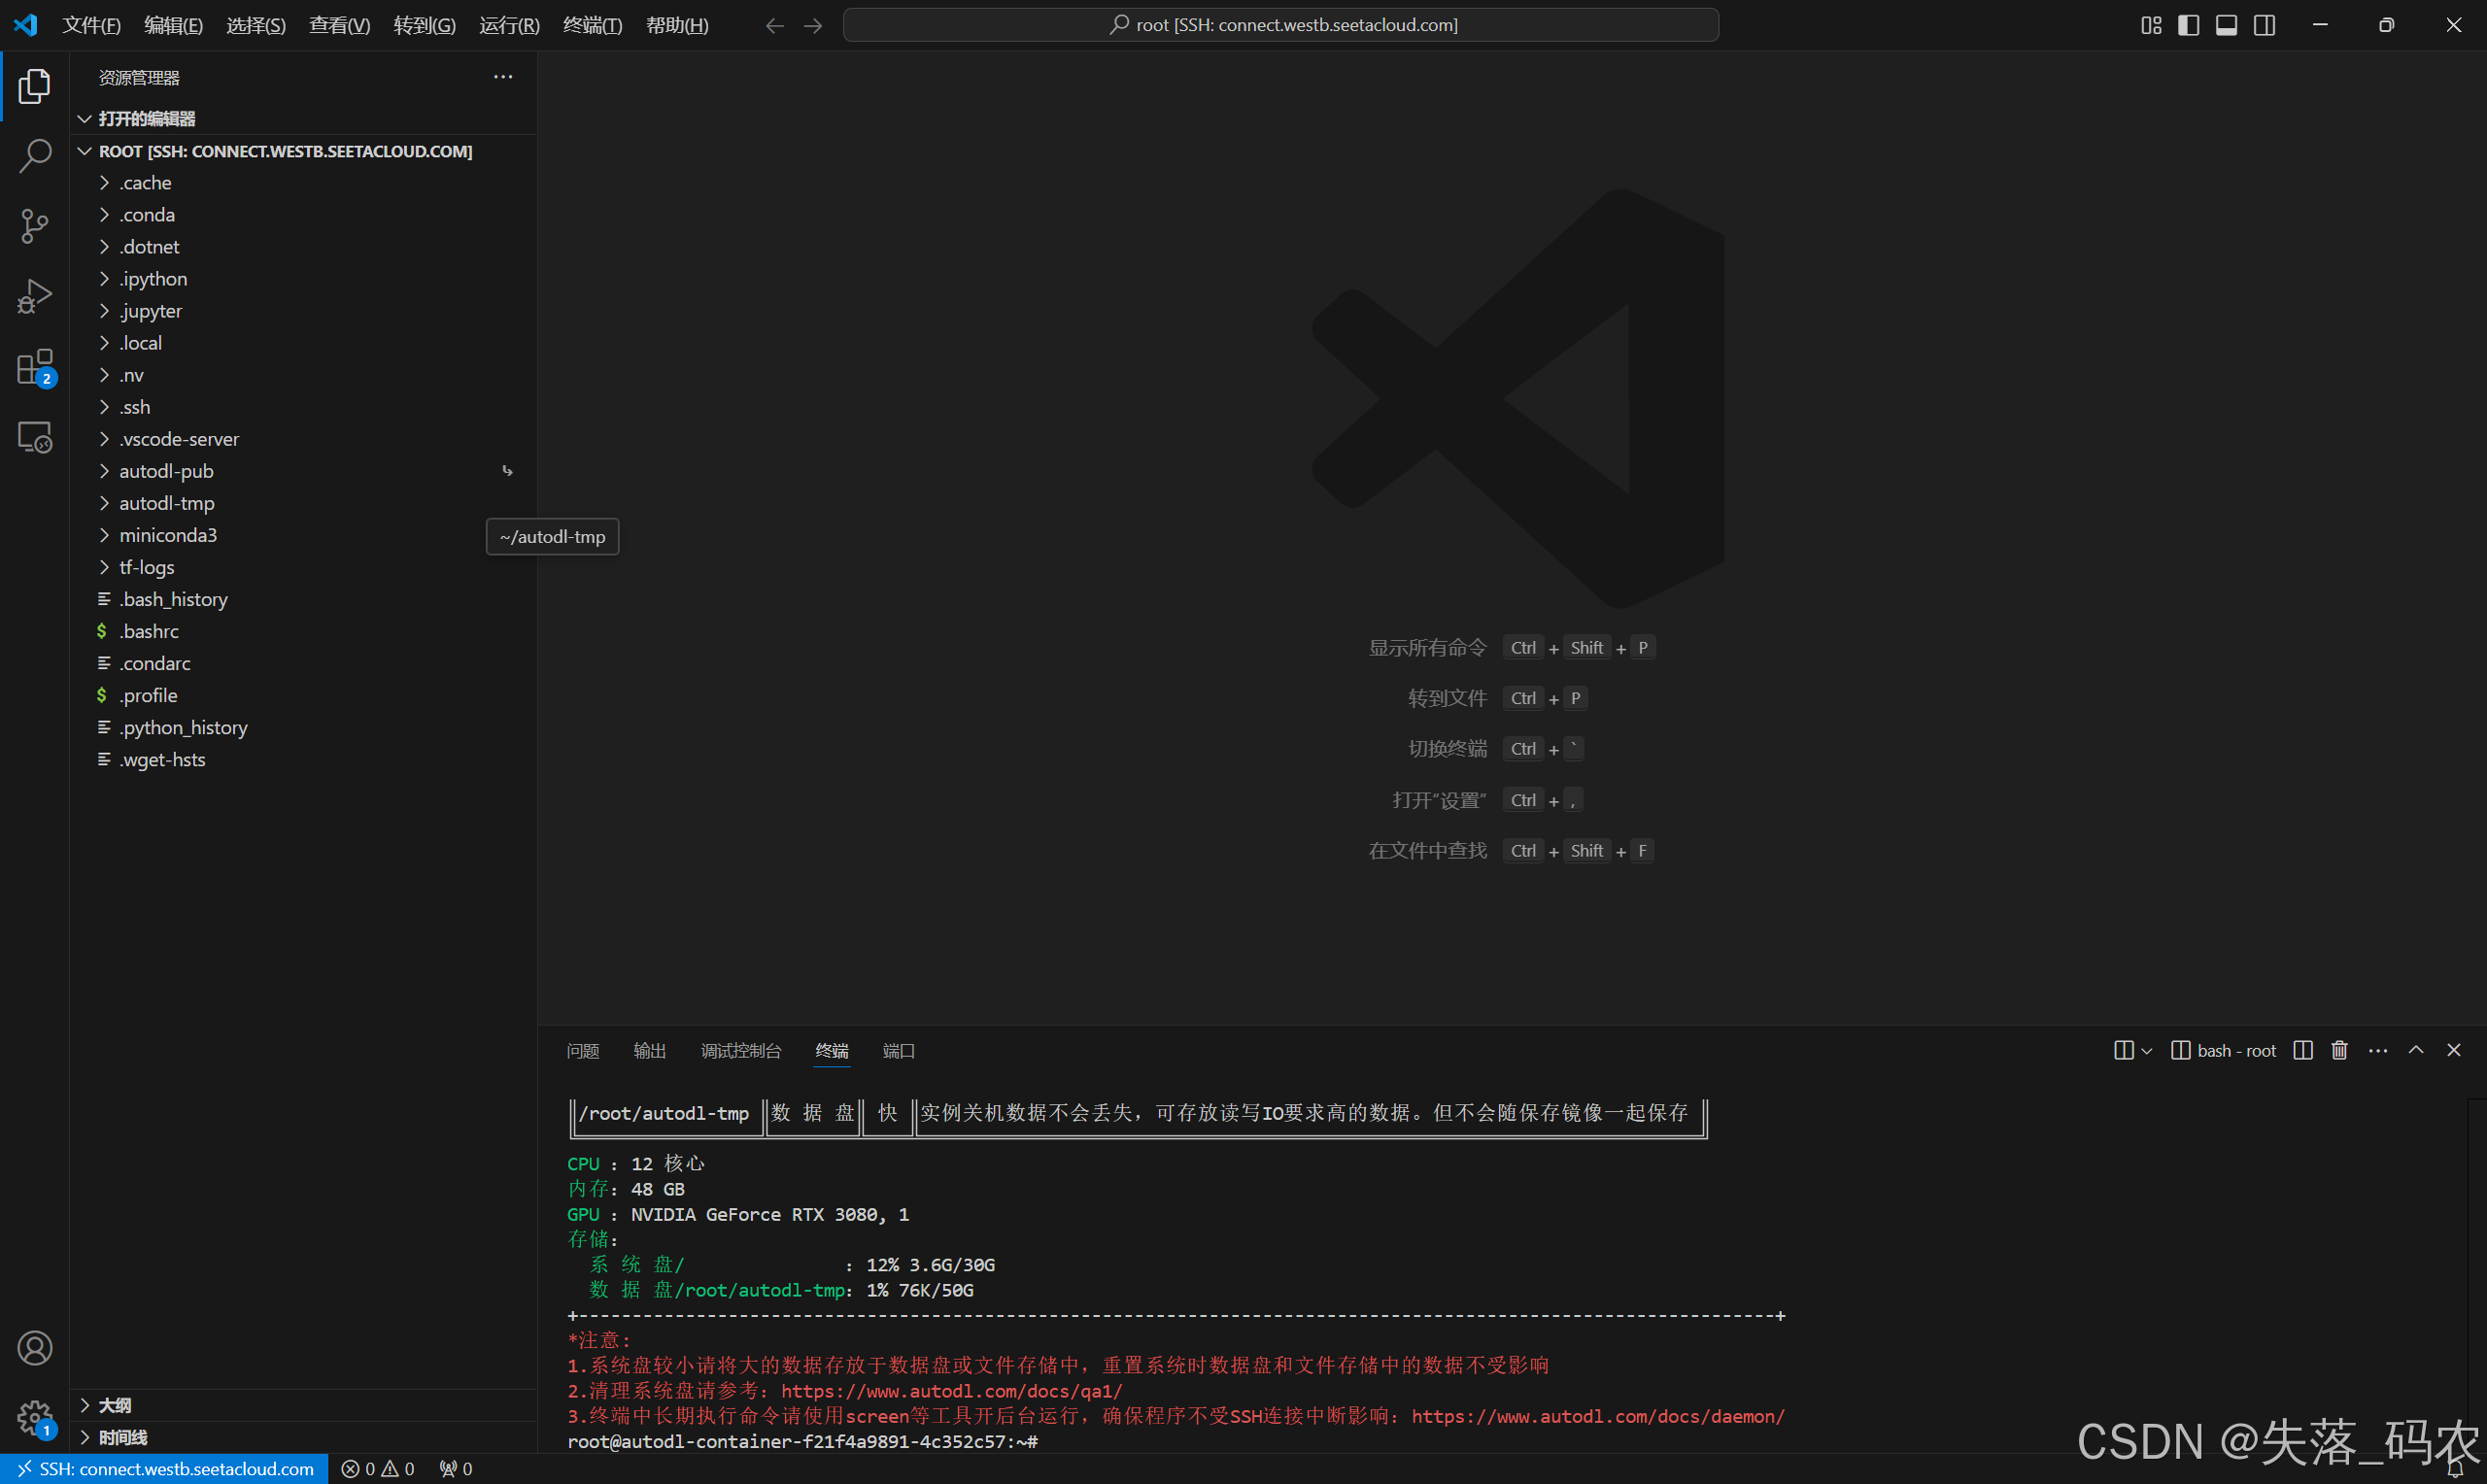Screen dimensions: 2487x1484
Task: Toggle the primary side bar layout button
Action: point(2188,25)
